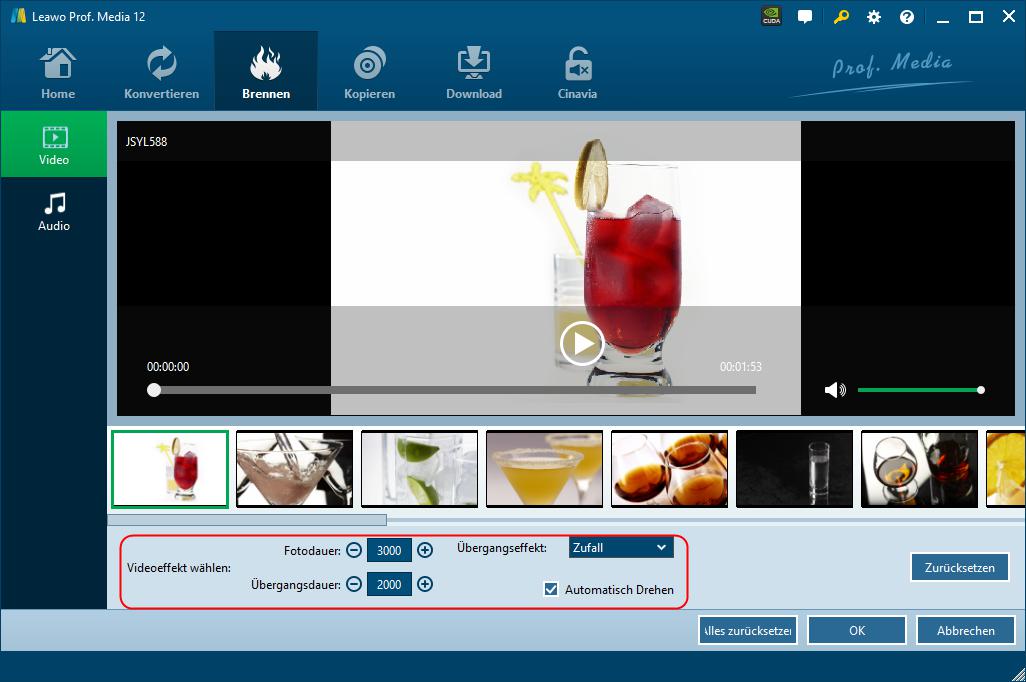The width and height of the screenshot is (1026, 682).
Task: Click the 00:01:53 duration label
Action: (741, 367)
